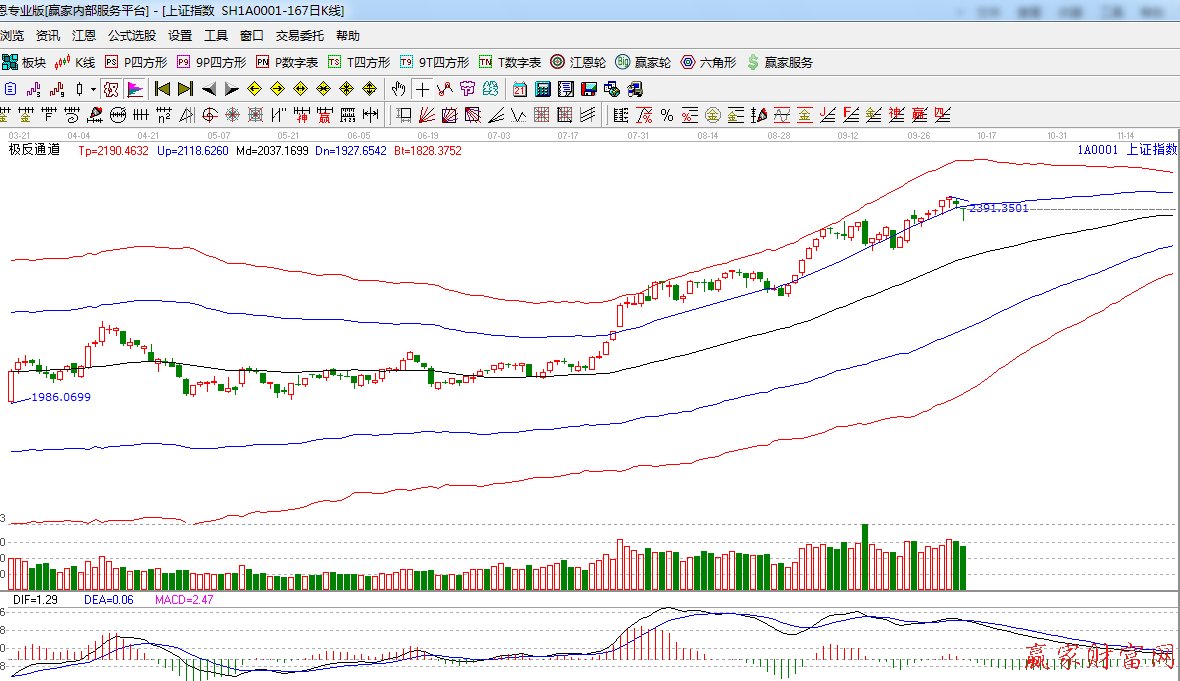The width and height of the screenshot is (1180, 681).
Task: Open candlestick type dropdown arrow
Action: (x=94, y=89)
